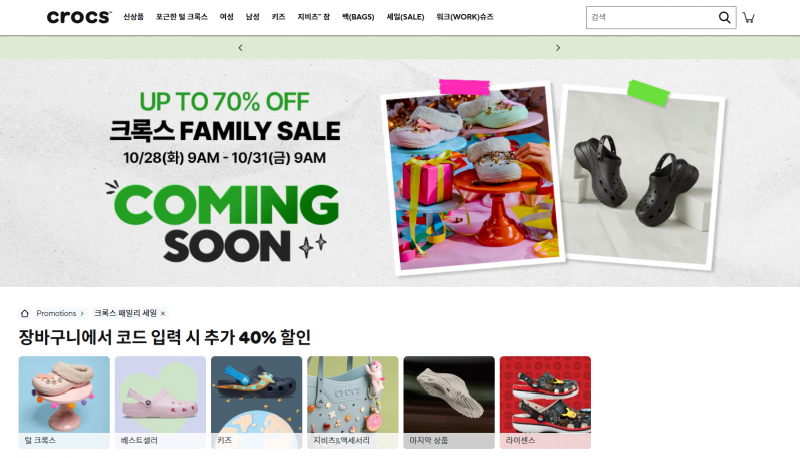Open the 여성 menu

point(227,17)
